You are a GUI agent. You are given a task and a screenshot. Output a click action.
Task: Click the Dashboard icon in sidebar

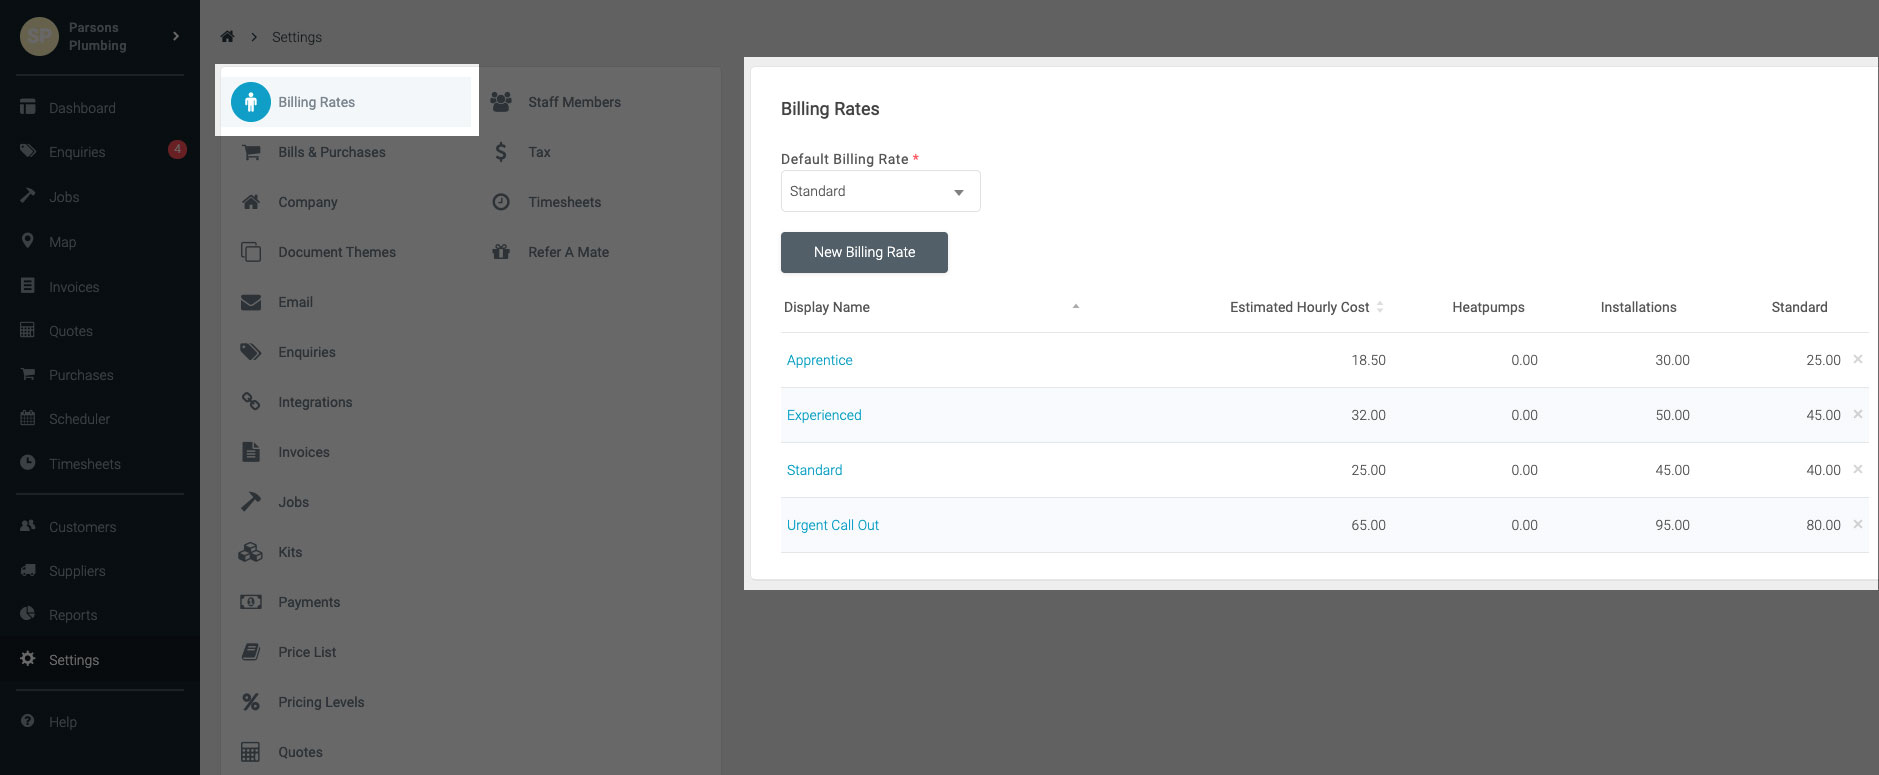tap(28, 107)
